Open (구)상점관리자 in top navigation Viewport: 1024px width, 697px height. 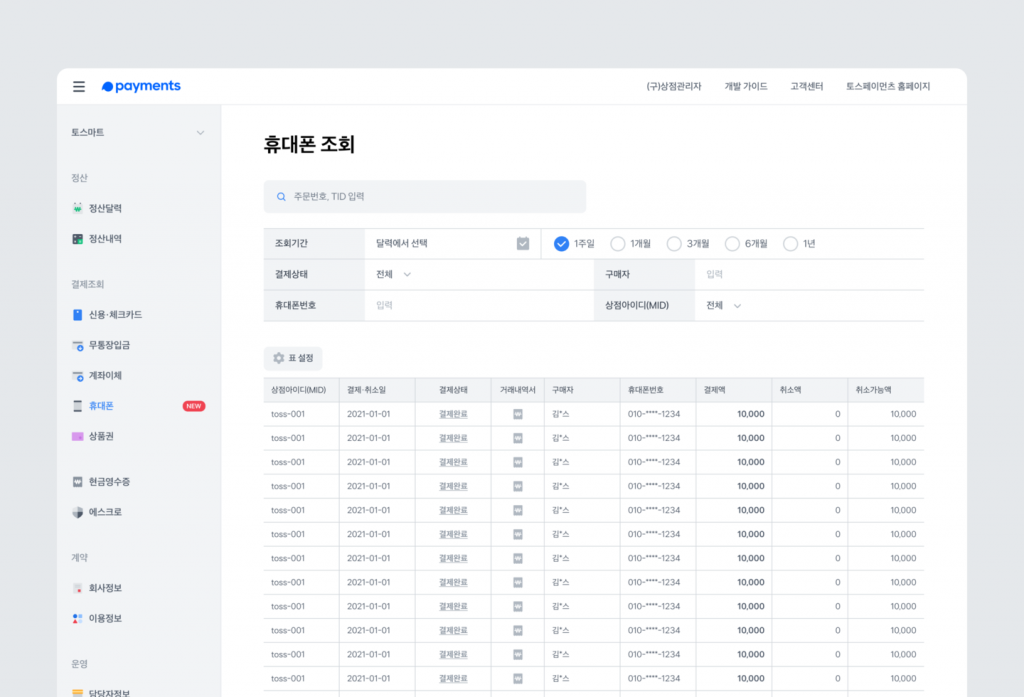pos(674,86)
